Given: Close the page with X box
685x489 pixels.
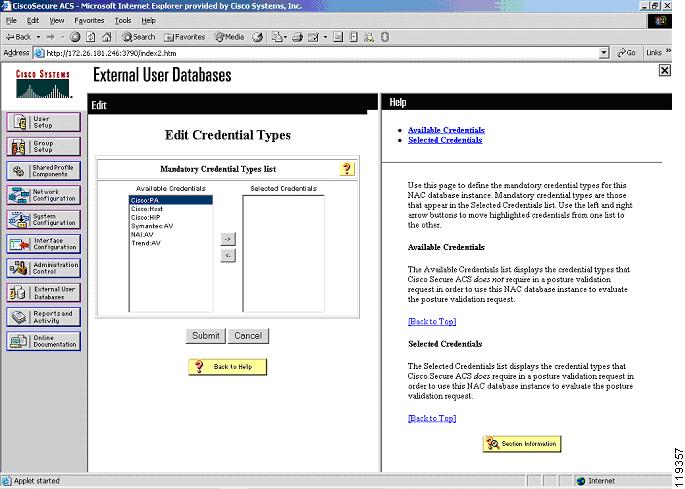Looking at the screenshot, I should point(664,70).
